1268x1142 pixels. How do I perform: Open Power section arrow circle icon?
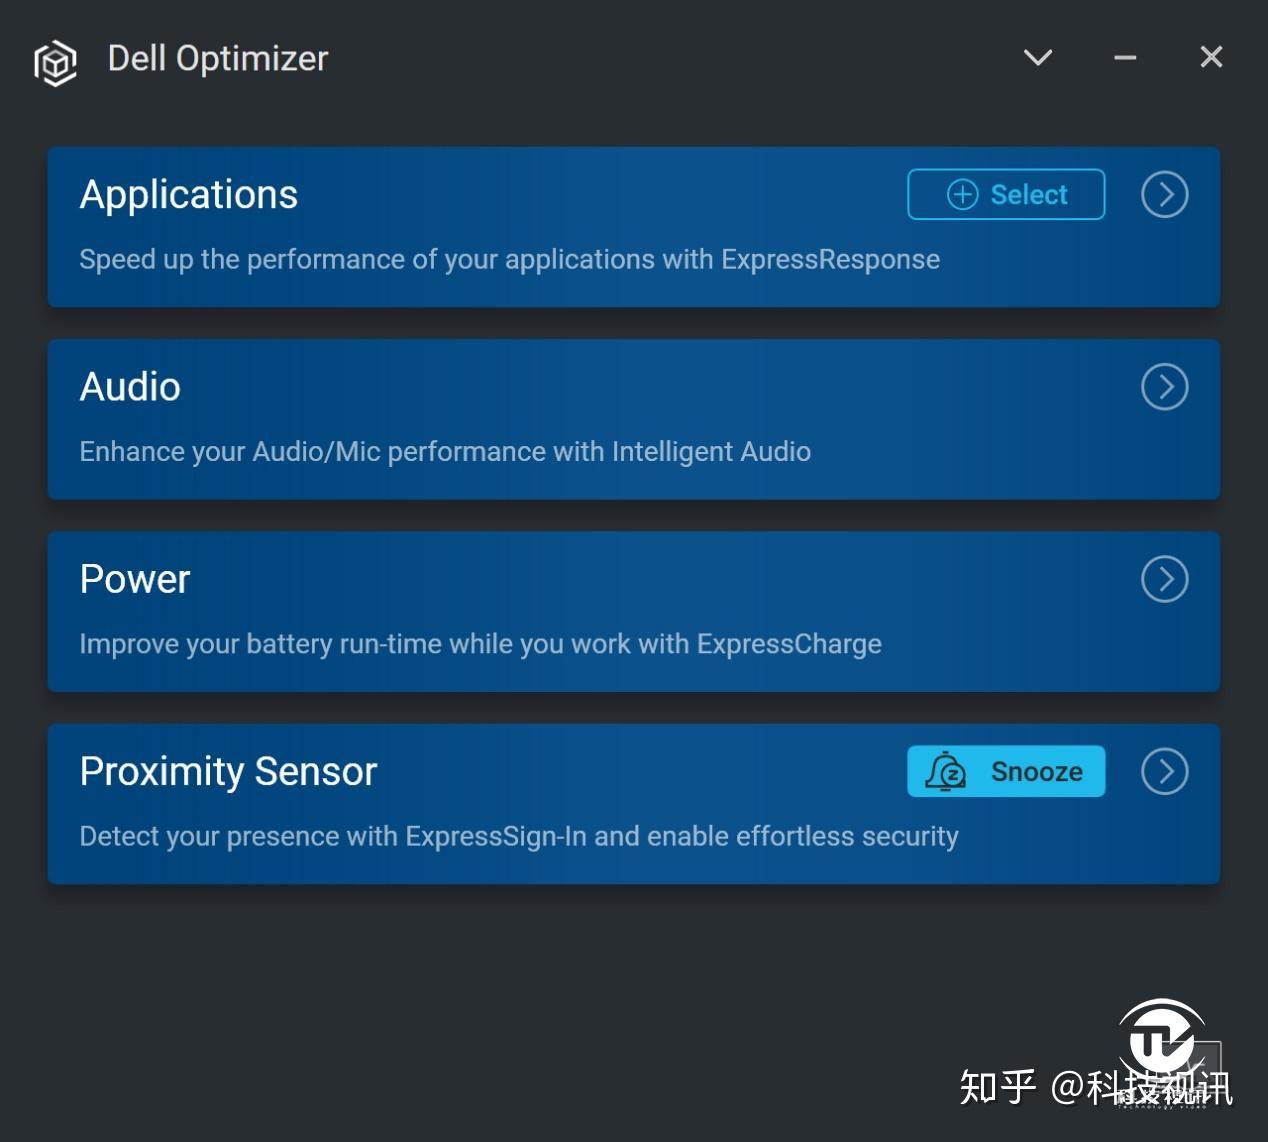(x=1164, y=578)
